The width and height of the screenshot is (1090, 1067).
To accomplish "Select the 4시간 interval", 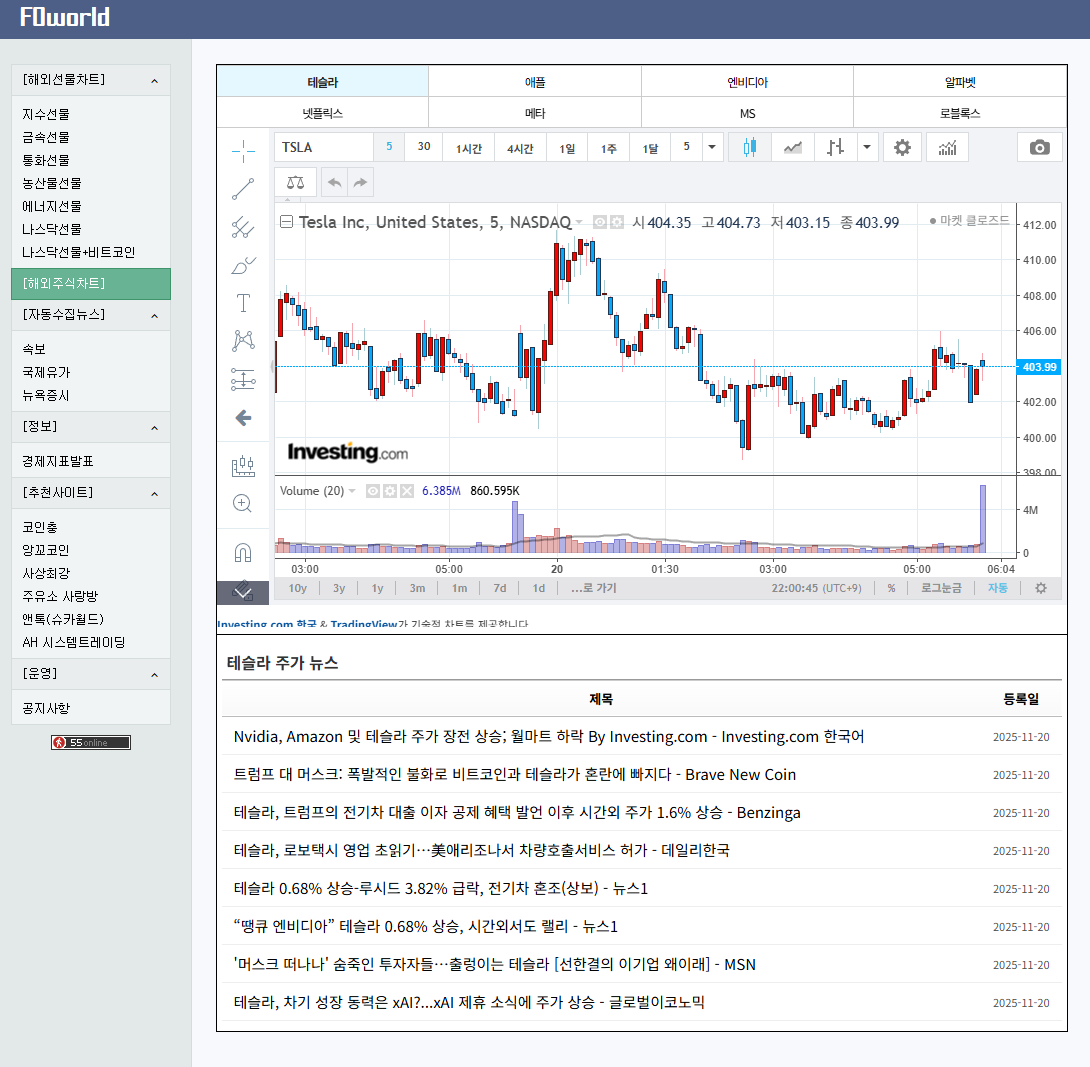I will (520, 148).
